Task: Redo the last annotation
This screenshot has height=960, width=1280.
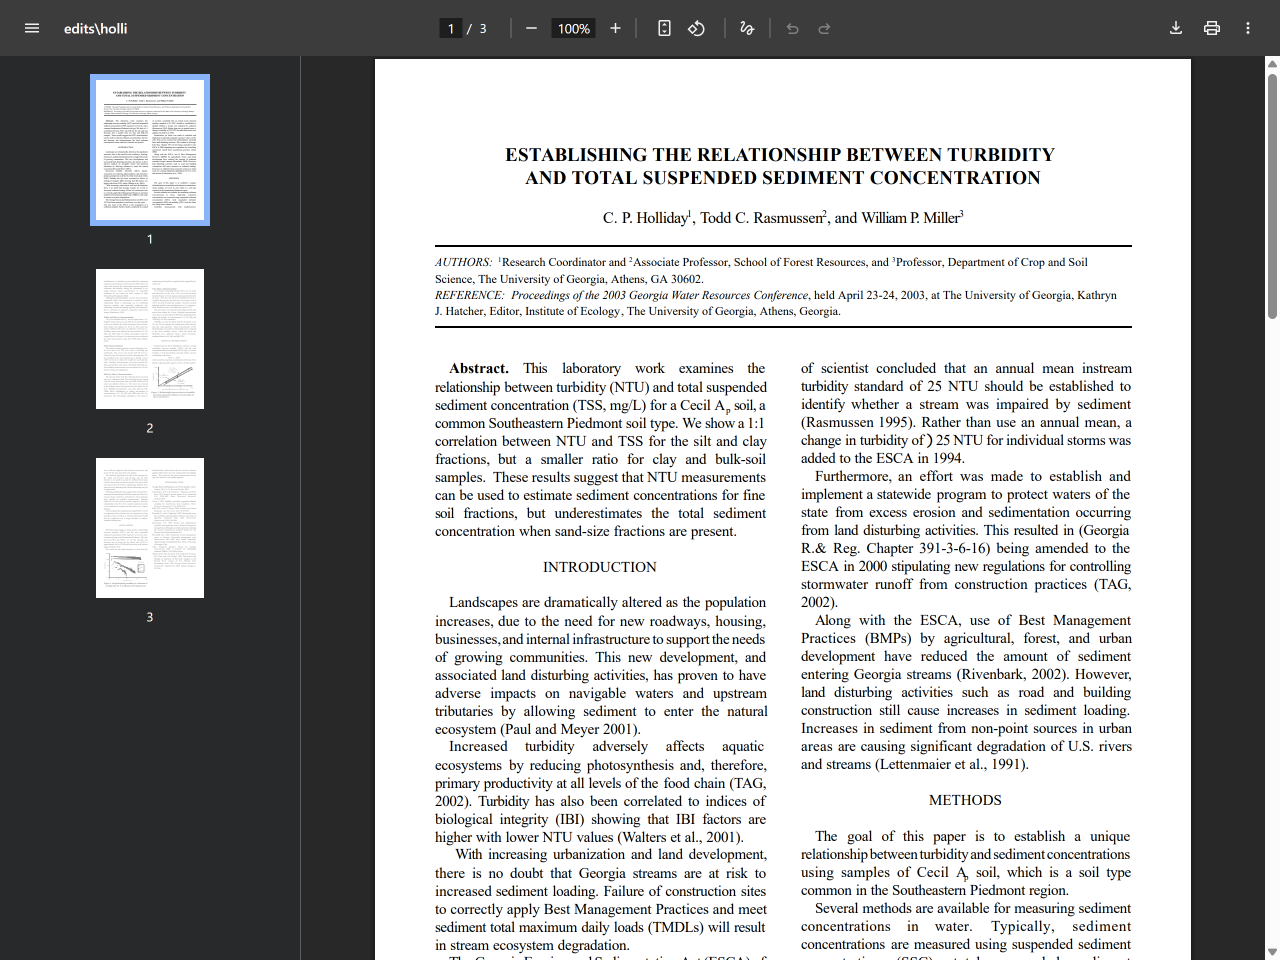Action: point(824,28)
